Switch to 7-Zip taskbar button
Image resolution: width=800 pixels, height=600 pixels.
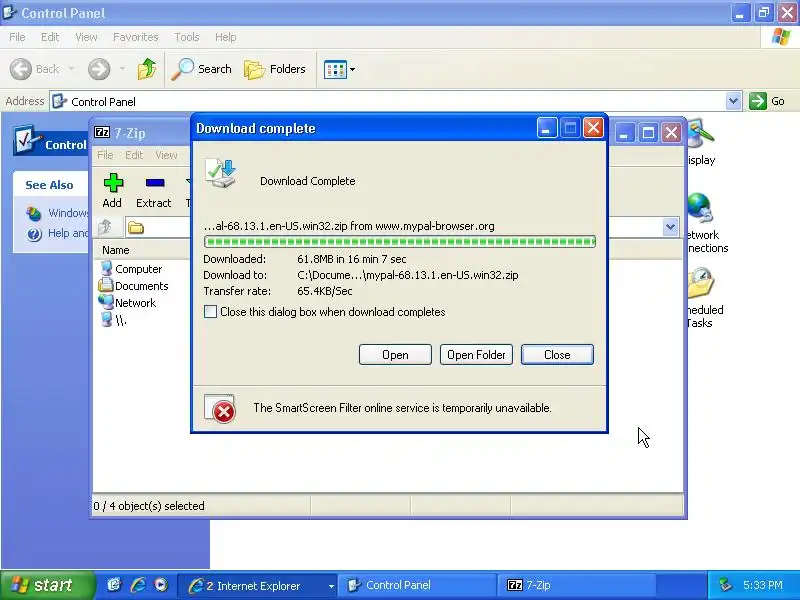click(578, 586)
